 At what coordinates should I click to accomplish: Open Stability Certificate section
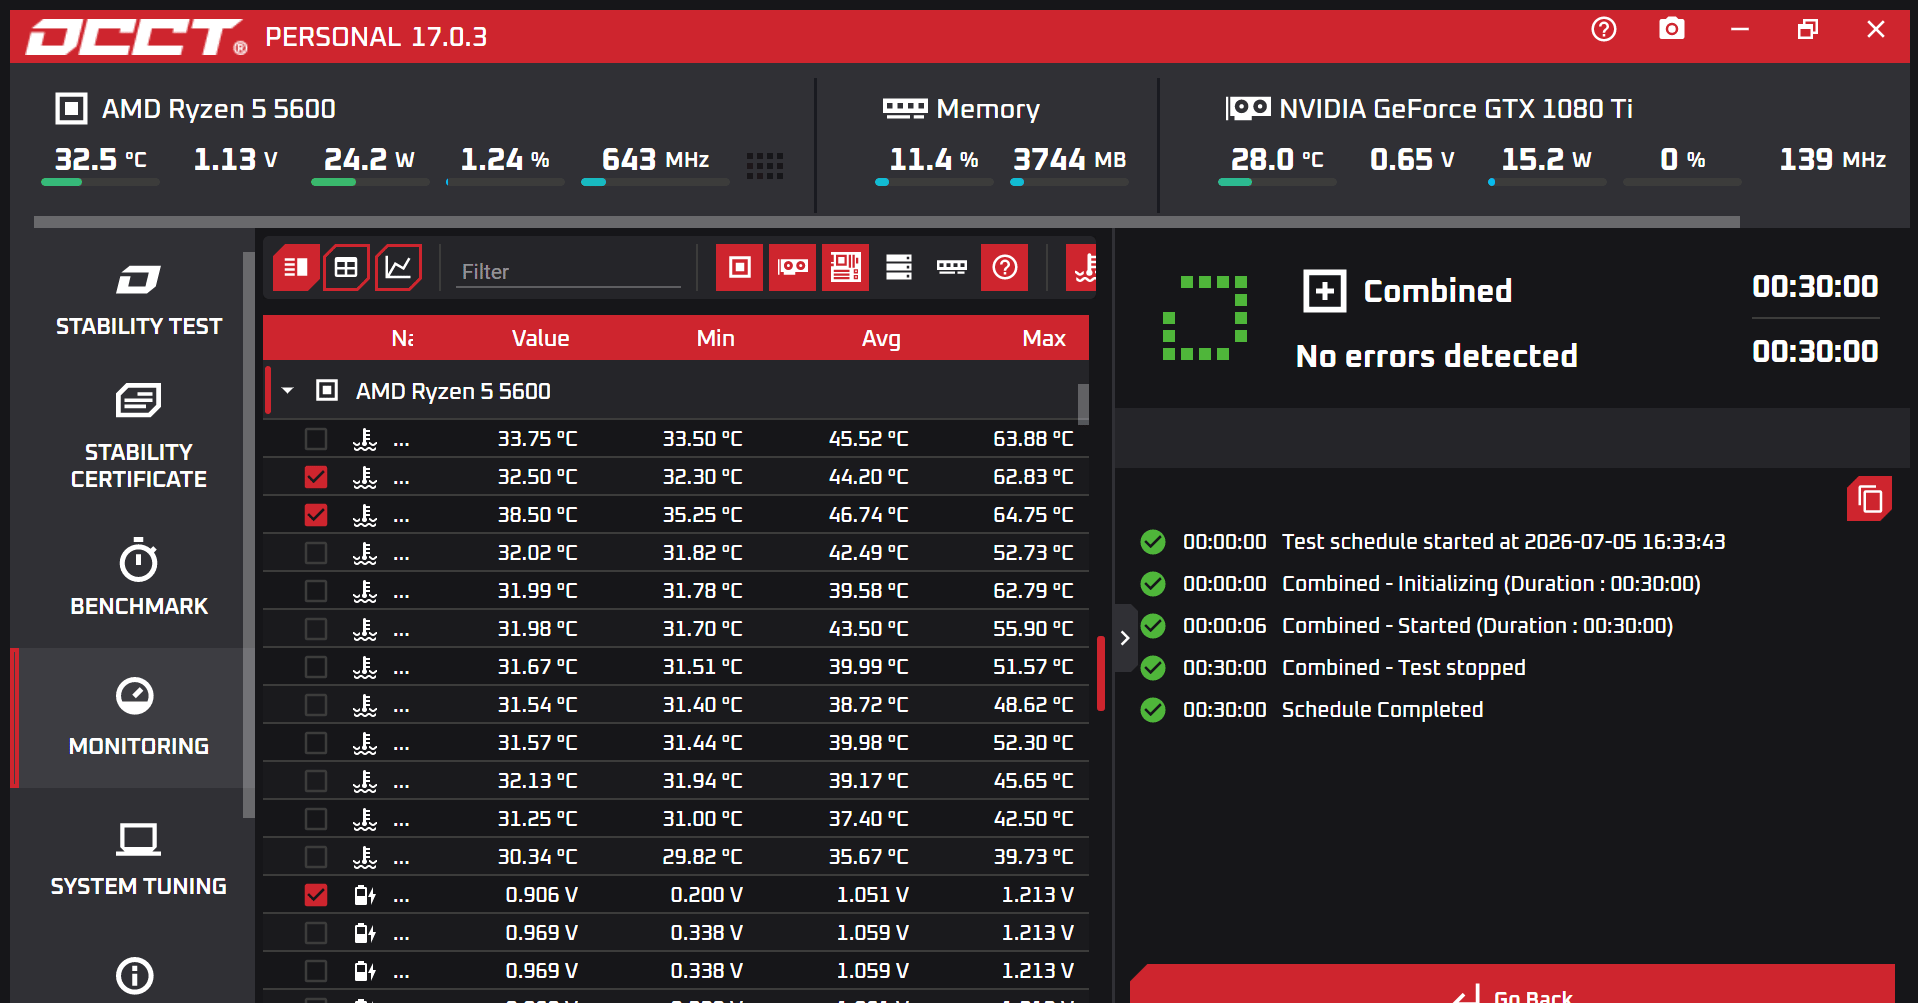coord(139,437)
